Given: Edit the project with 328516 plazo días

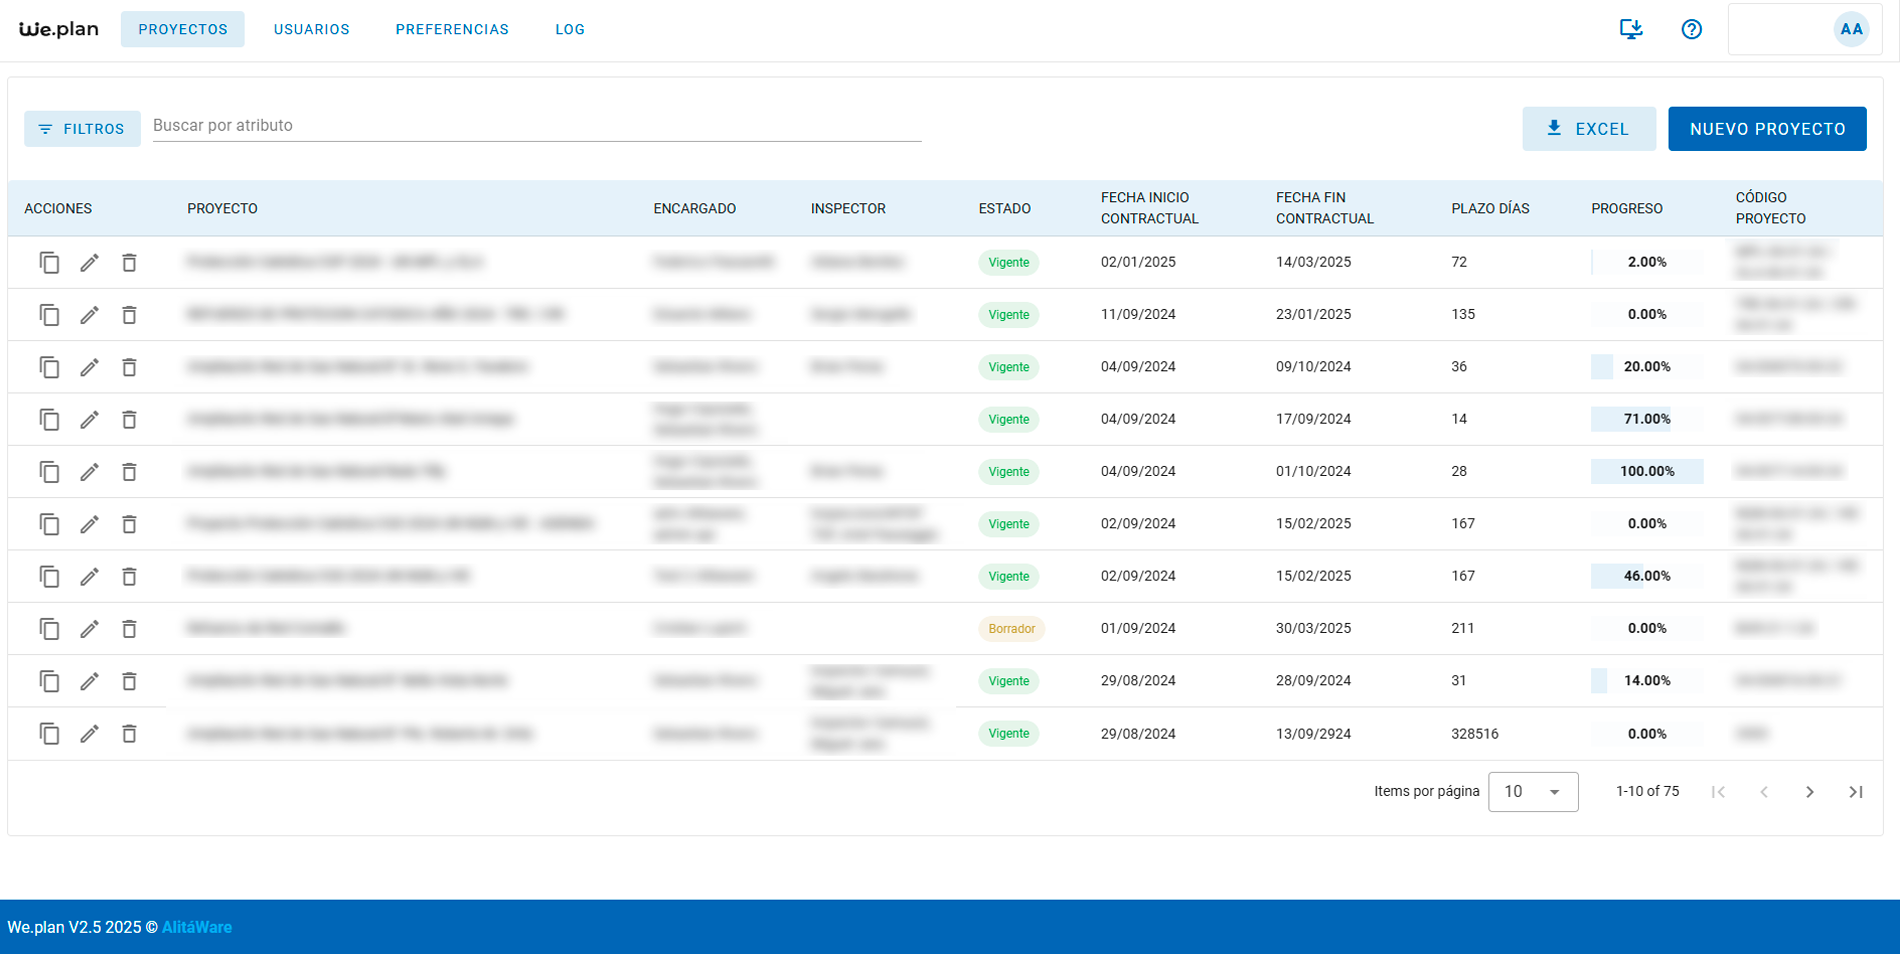Looking at the screenshot, I should click(89, 734).
